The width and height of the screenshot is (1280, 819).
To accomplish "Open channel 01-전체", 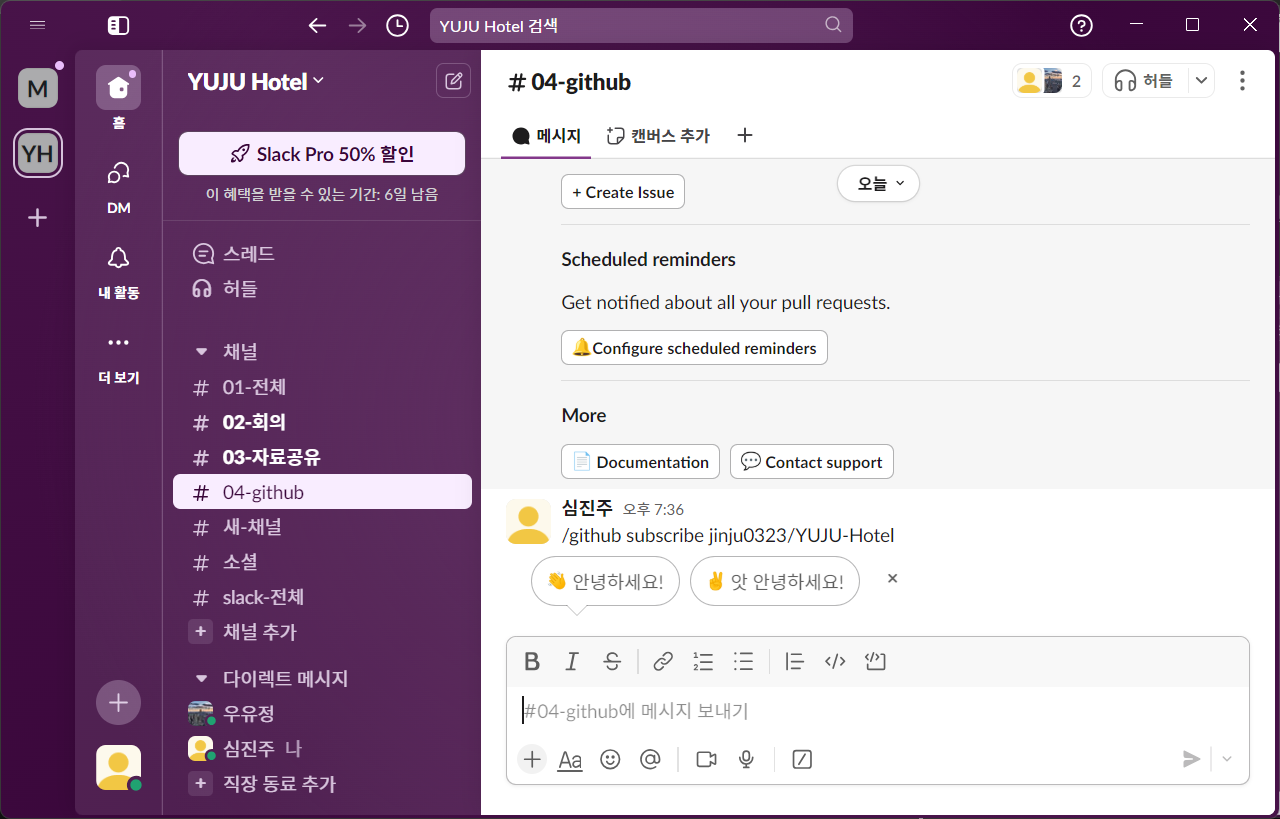I will [322, 387].
